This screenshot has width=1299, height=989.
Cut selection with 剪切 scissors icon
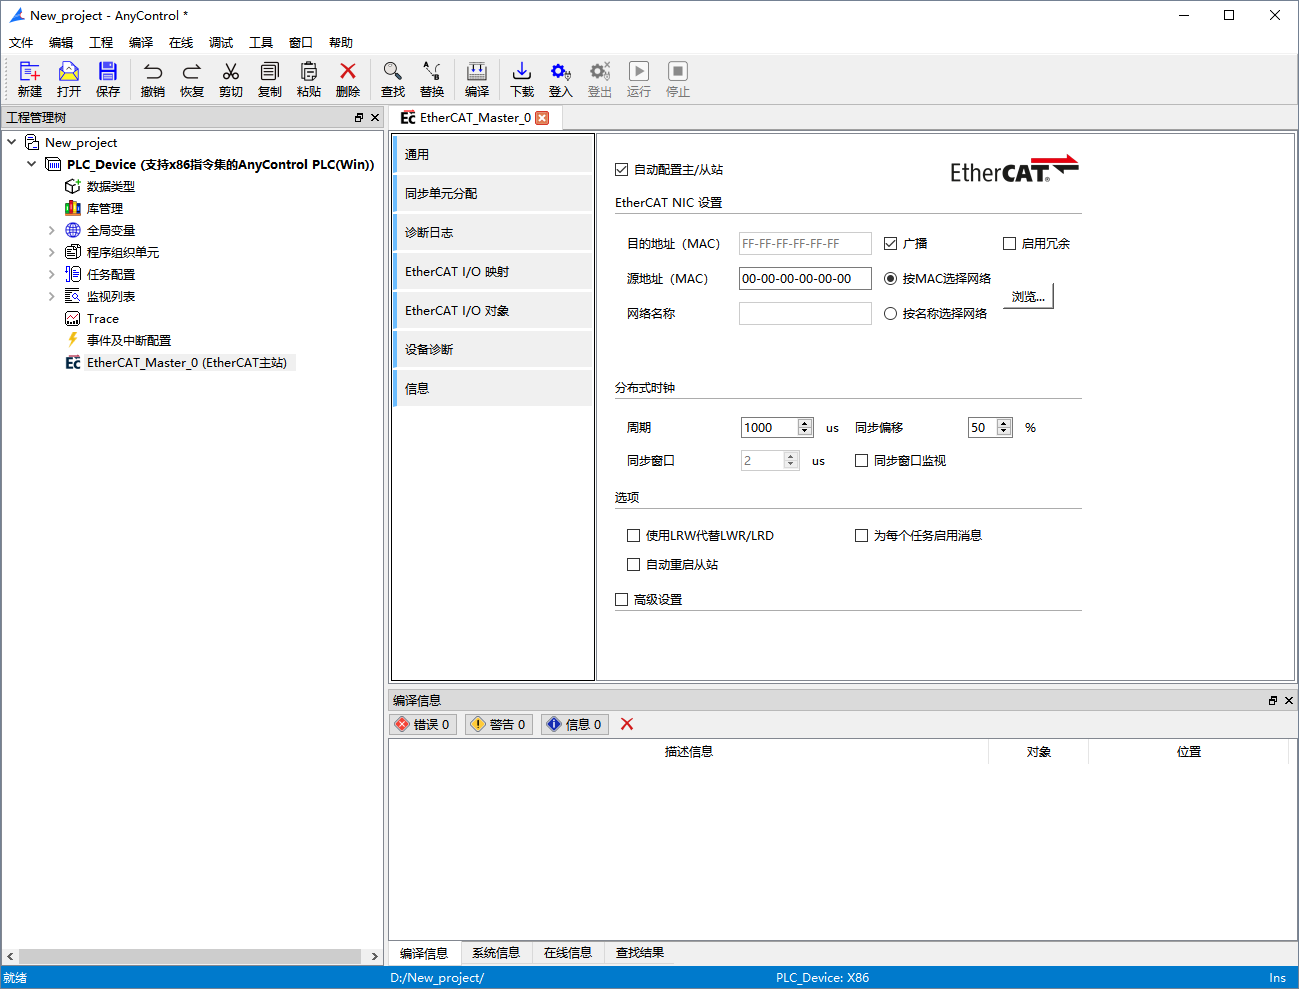pos(231,78)
